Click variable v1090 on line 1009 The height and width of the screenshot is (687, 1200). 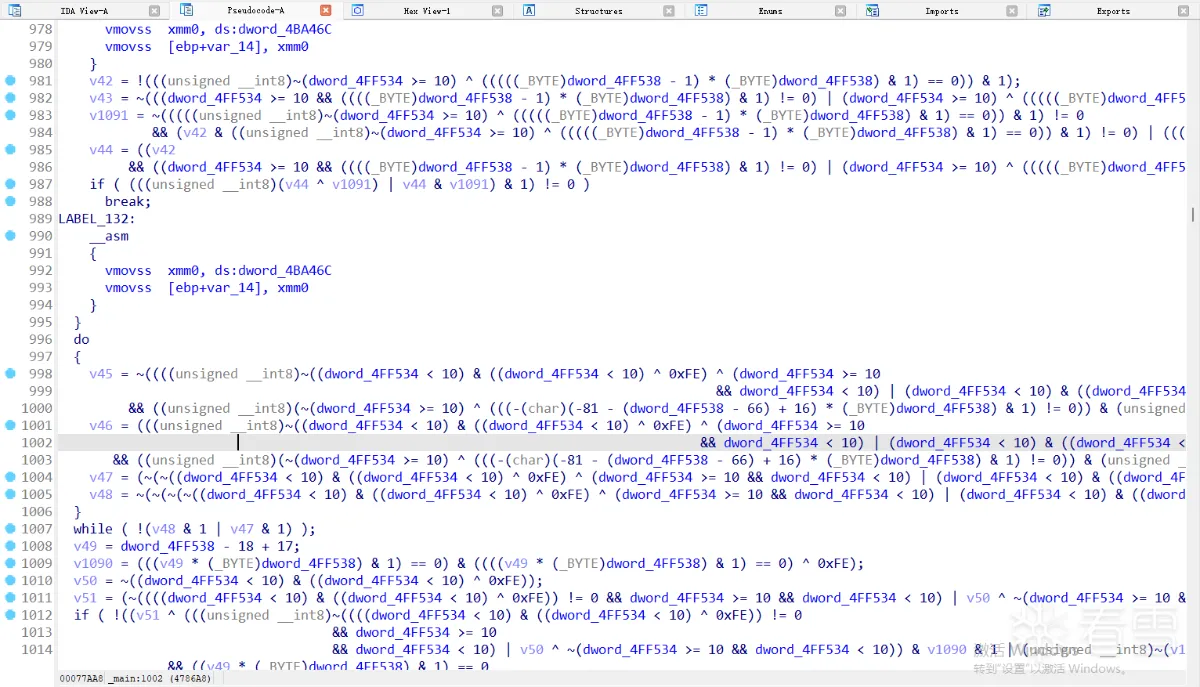coord(93,563)
